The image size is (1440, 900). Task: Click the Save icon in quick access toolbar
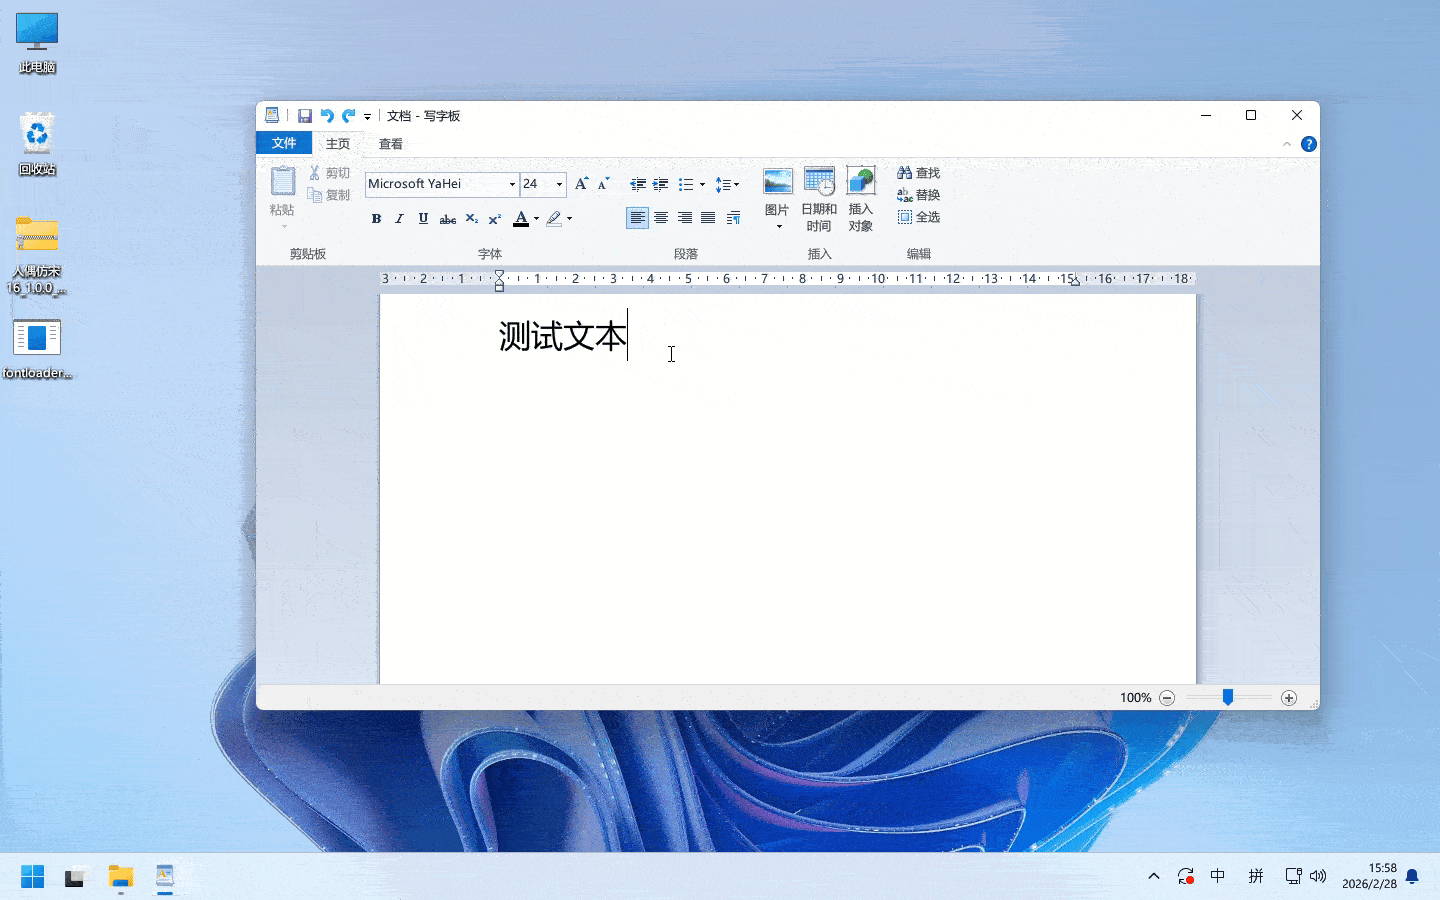pos(305,116)
